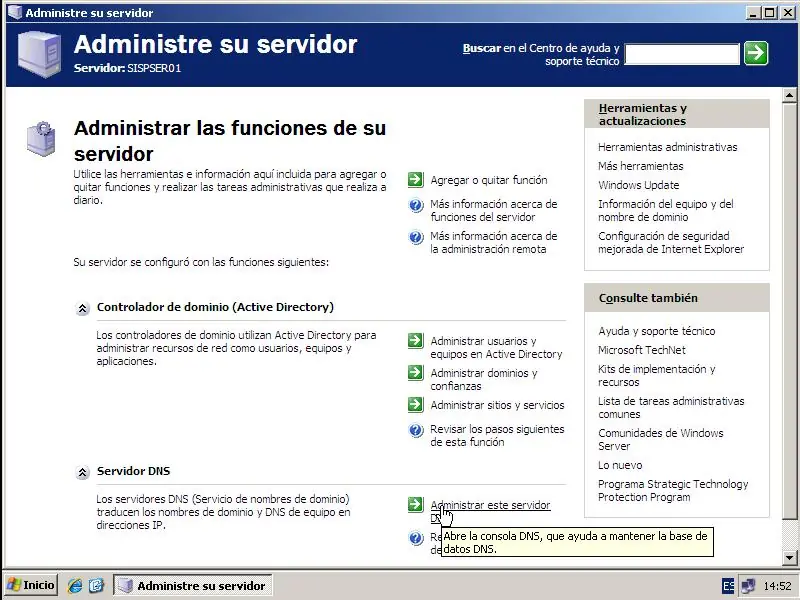Click green arrow beside Administrar este servidor DNS
The width and height of the screenshot is (800, 600).
pyautogui.click(x=416, y=505)
